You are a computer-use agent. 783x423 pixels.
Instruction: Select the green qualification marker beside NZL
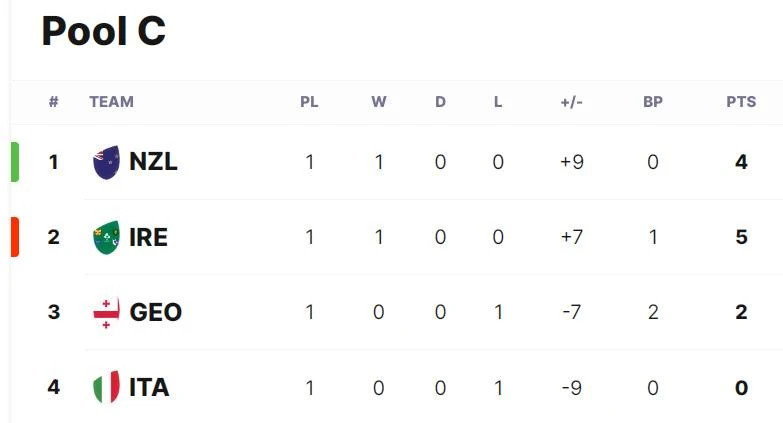coord(15,162)
